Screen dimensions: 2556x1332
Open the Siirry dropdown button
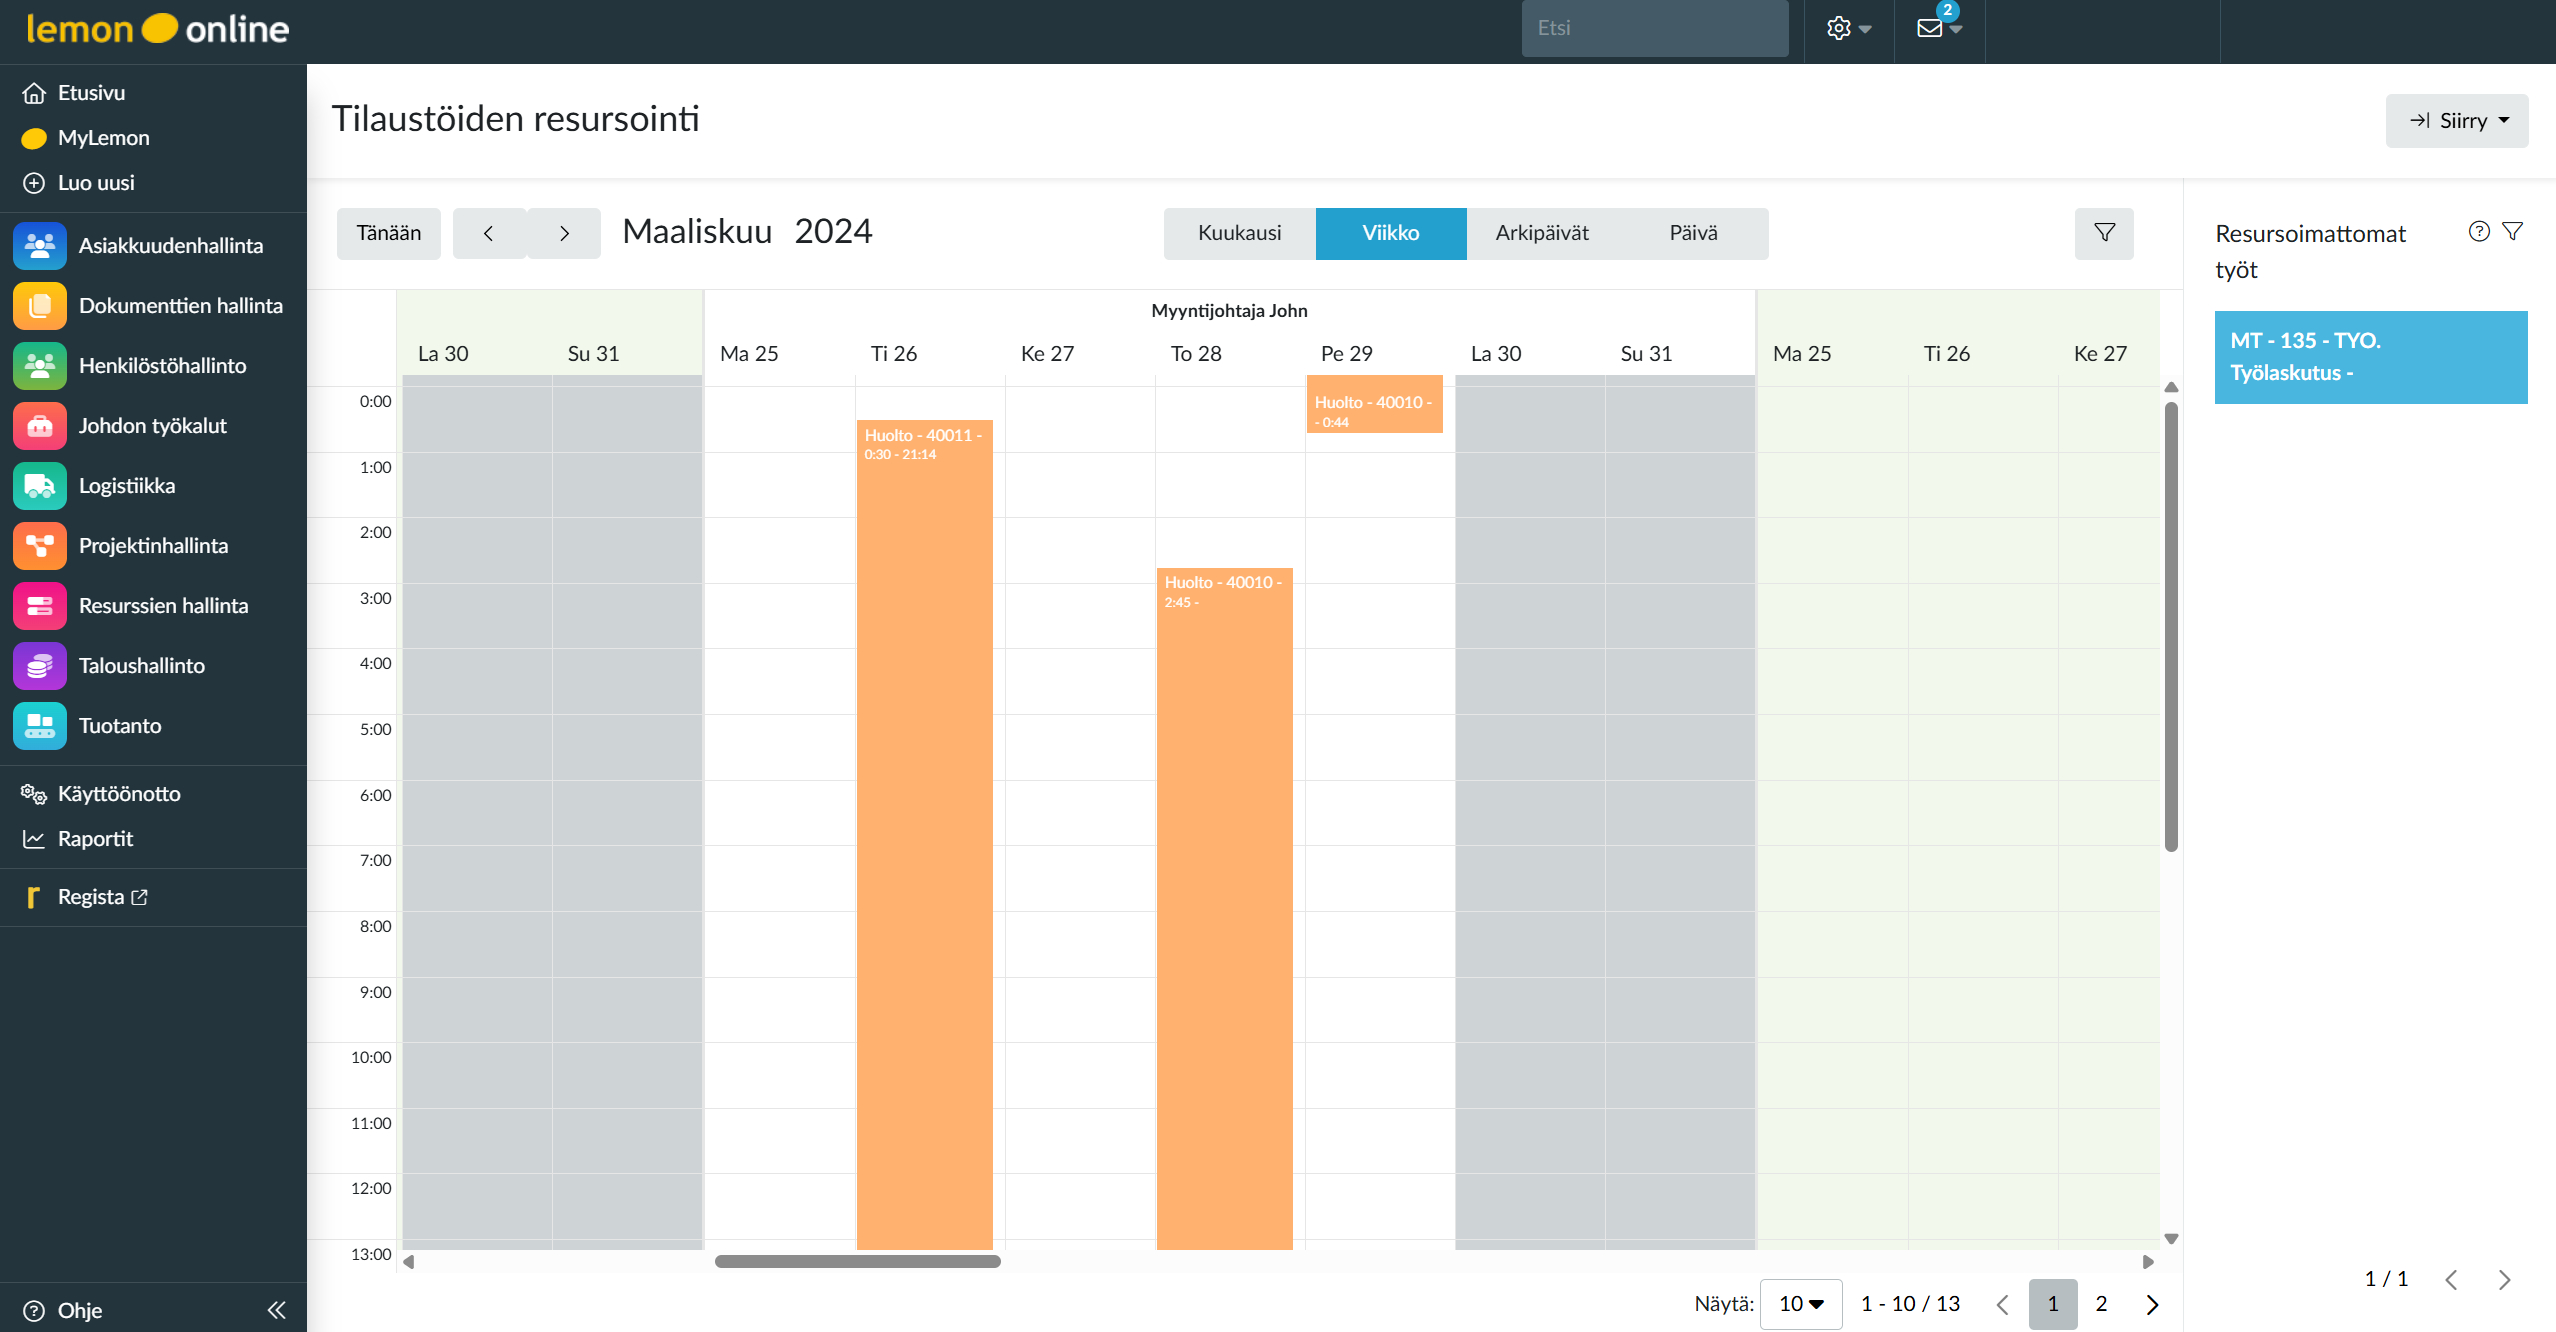[x=2457, y=121]
